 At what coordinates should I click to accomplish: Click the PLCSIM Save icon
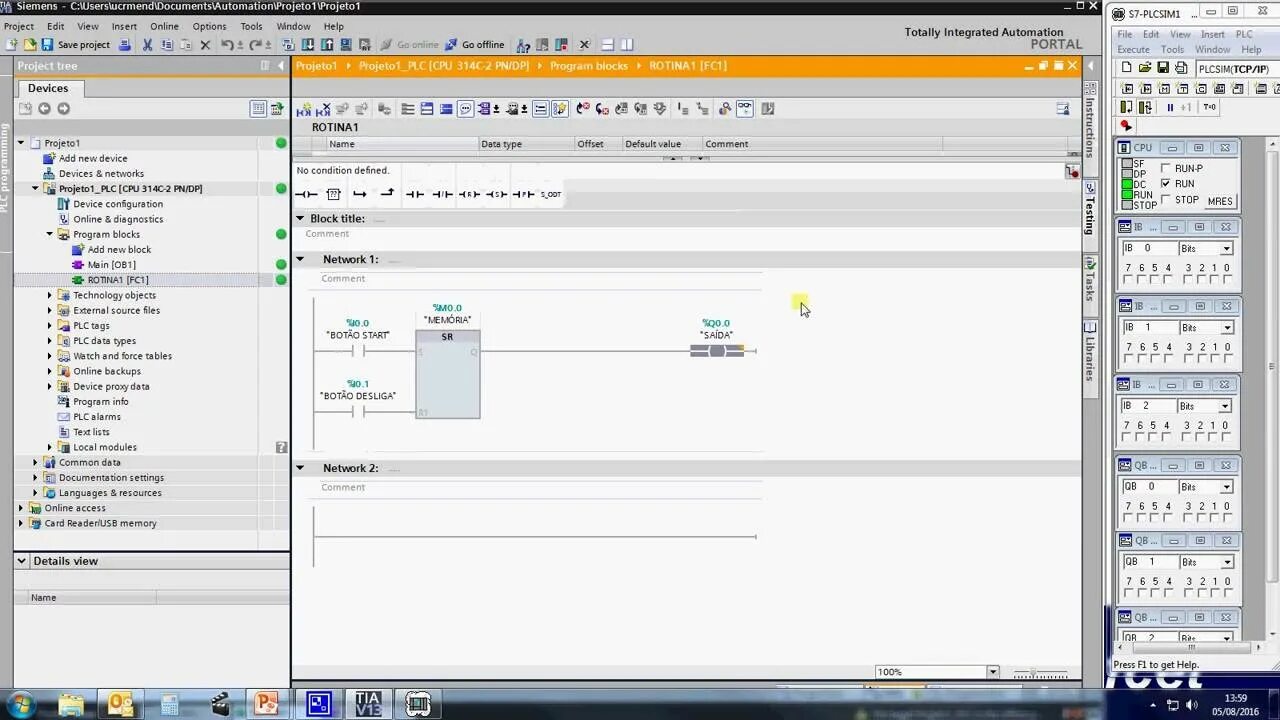(1163, 68)
